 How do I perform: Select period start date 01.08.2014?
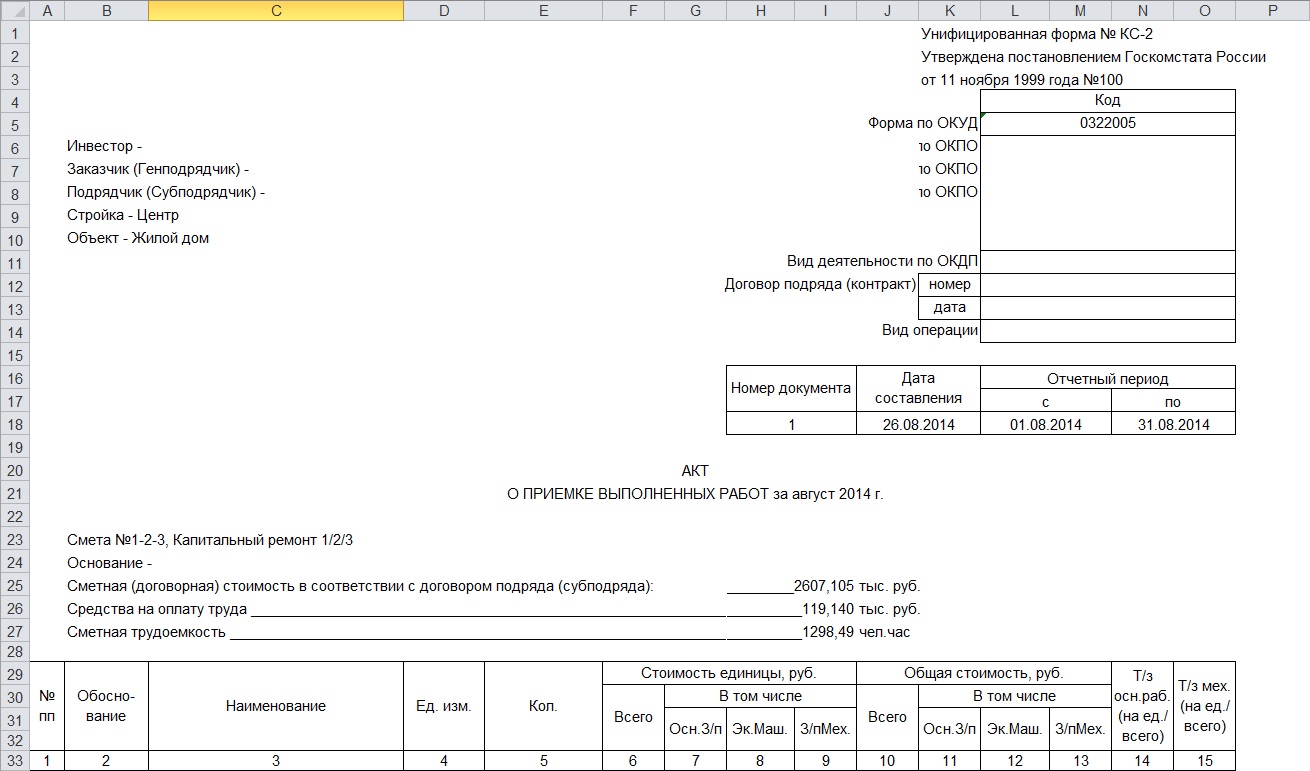click(1046, 424)
